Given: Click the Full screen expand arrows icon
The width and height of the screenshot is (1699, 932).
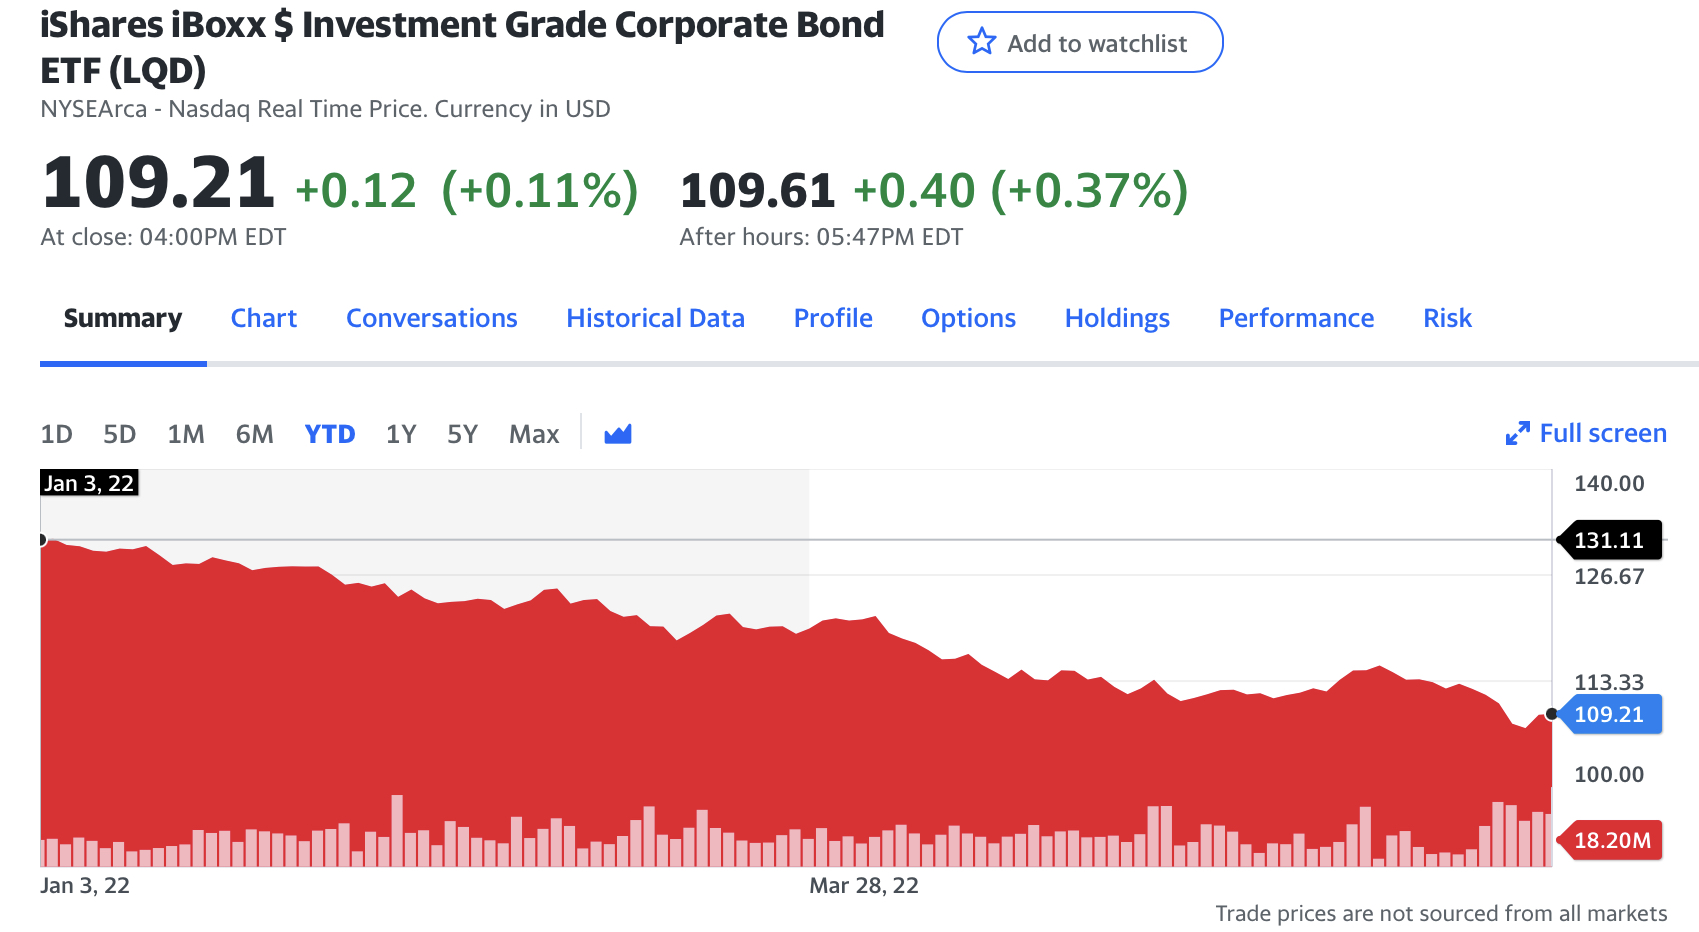Looking at the screenshot, I should (1517, 434).
